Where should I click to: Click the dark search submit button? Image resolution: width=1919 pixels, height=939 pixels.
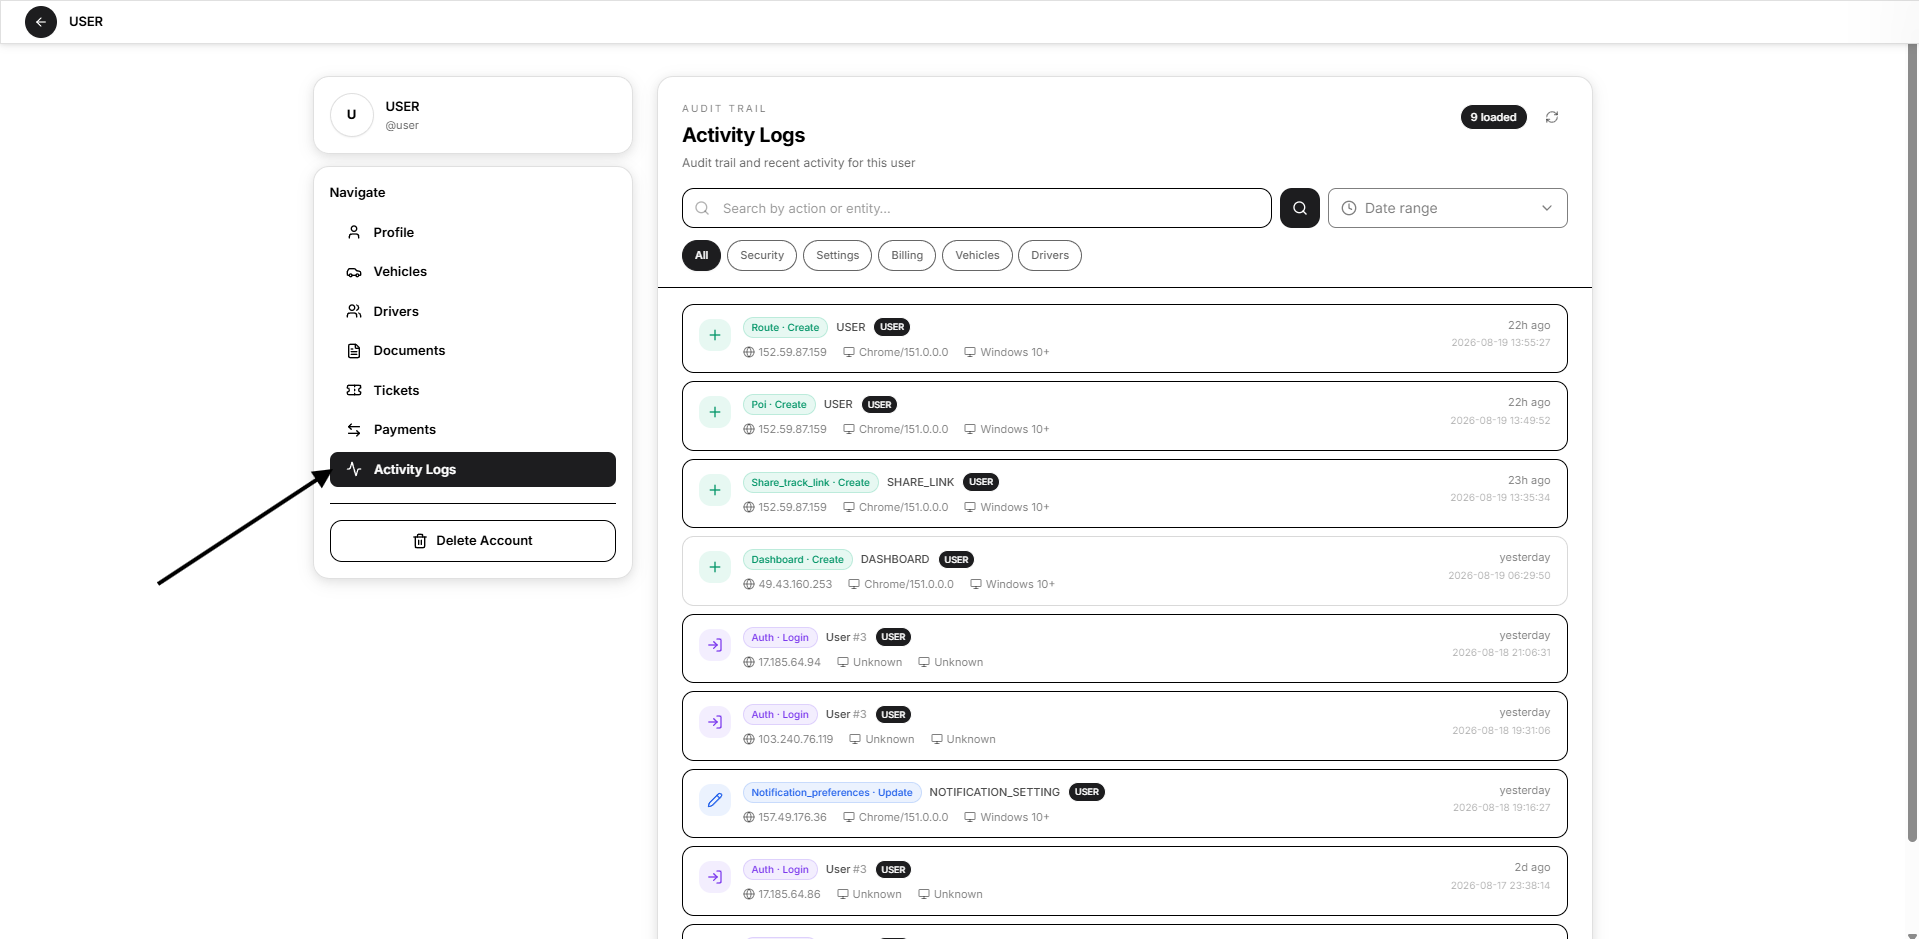click(x=1300, y=208)
